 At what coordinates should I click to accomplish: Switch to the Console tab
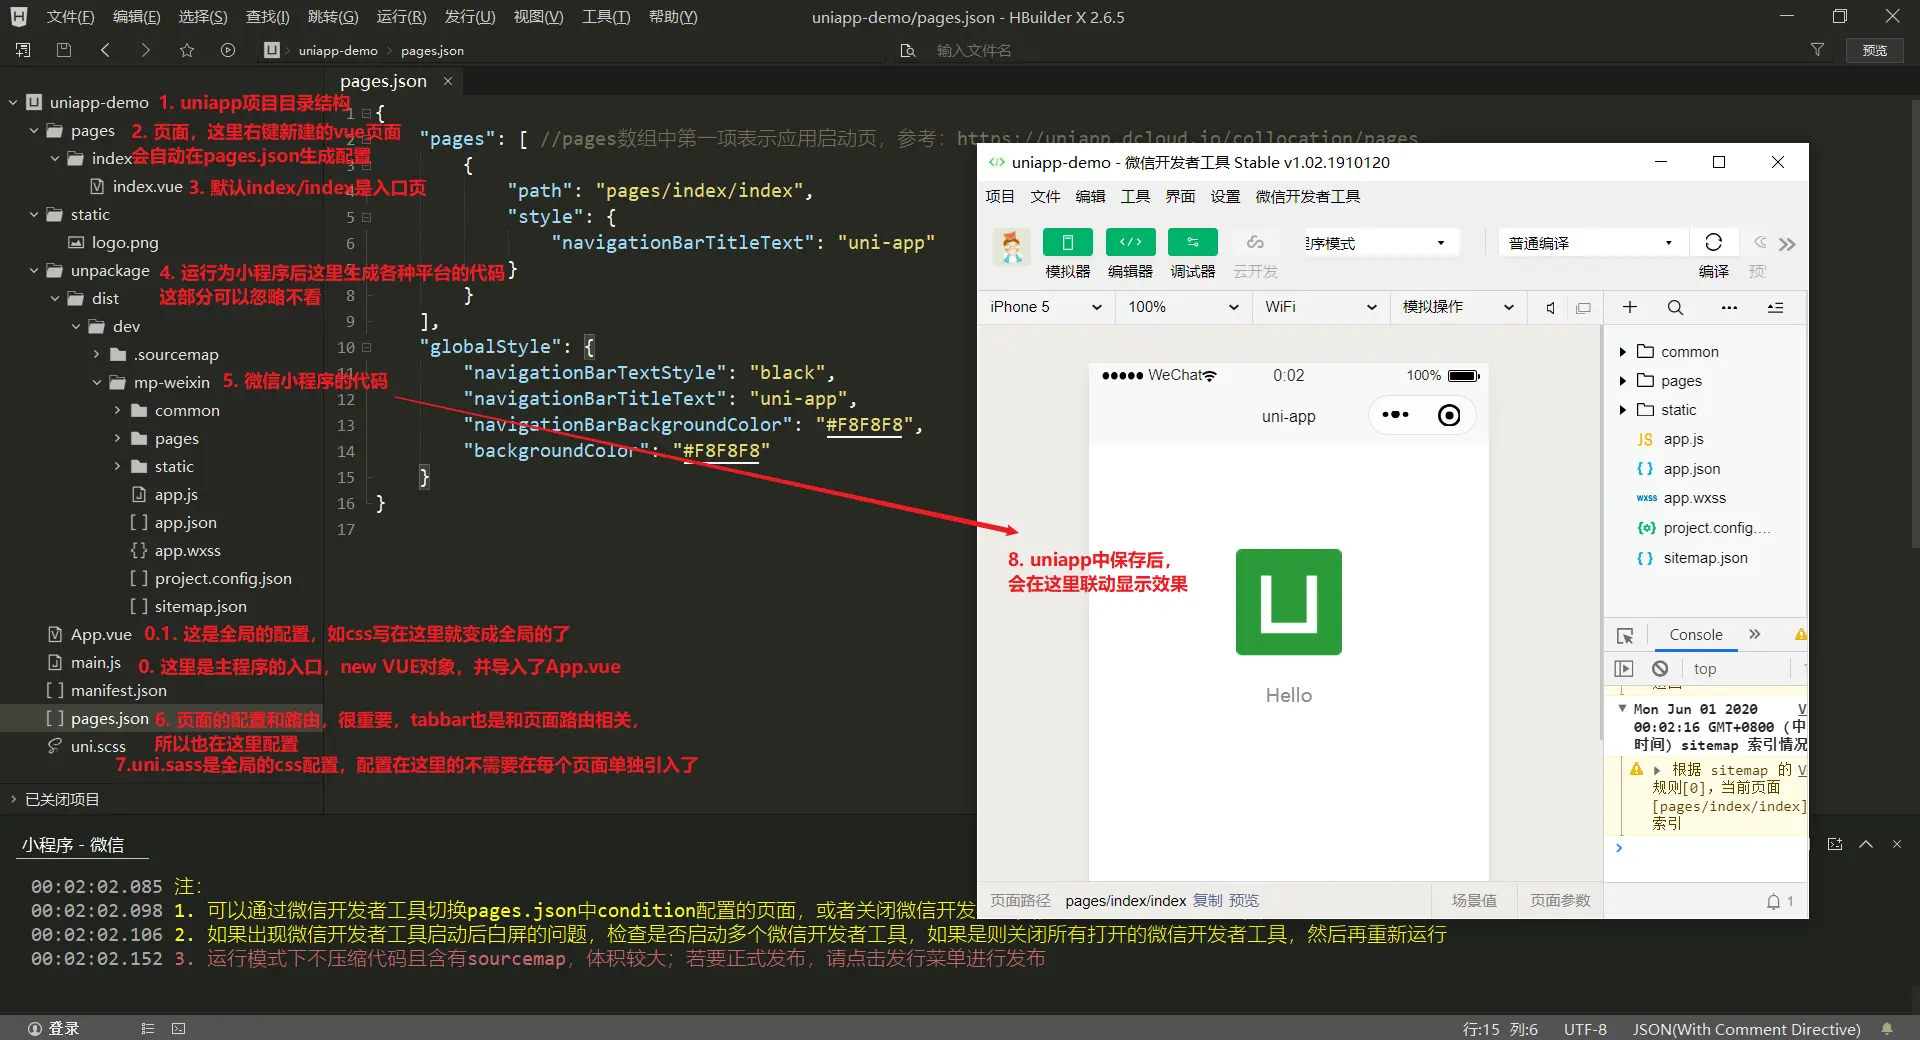(1696, 635)
